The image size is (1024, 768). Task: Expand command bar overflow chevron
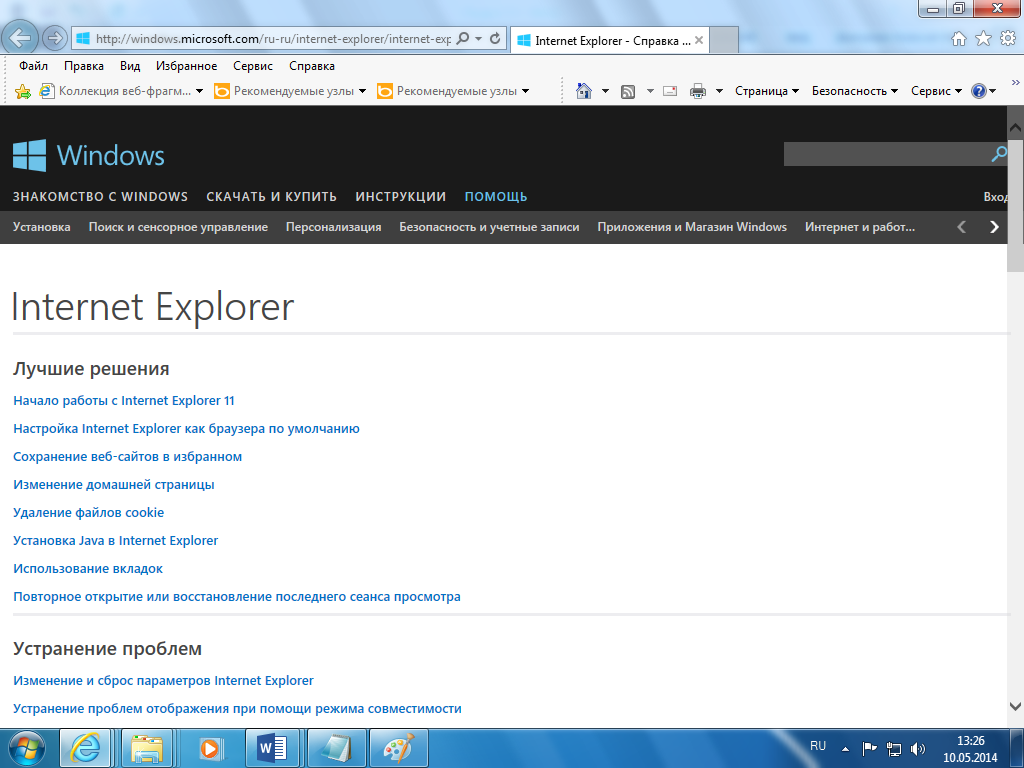point(1016,82)
